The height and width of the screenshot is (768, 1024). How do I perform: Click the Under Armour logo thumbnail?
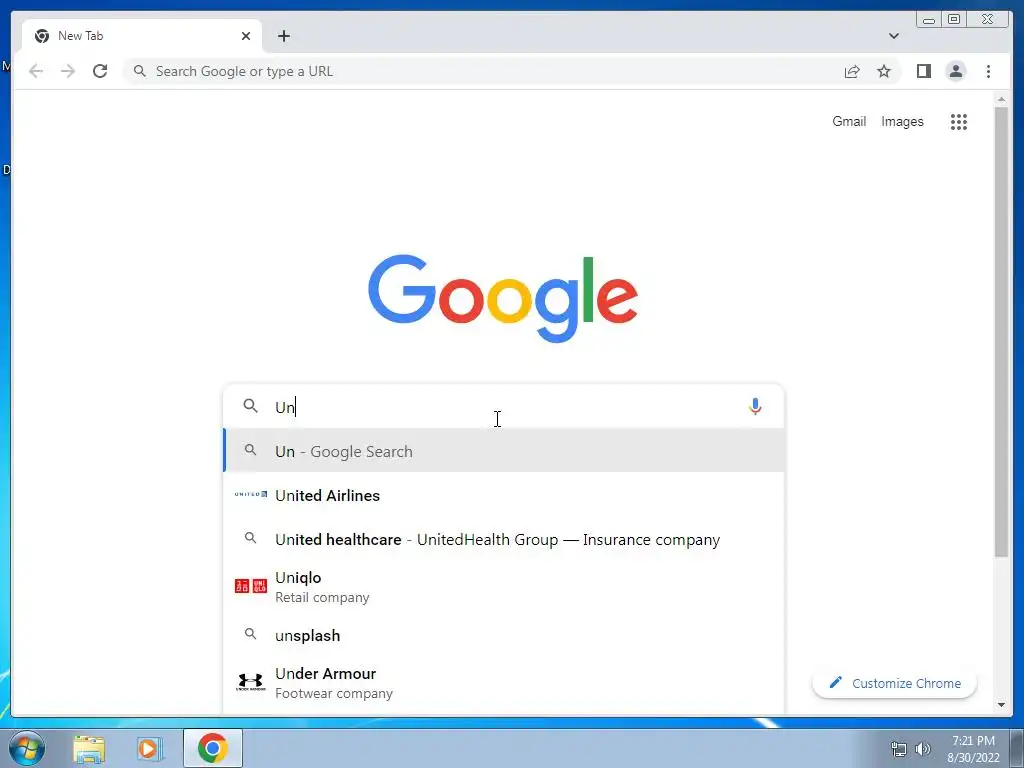click(251, 682)
